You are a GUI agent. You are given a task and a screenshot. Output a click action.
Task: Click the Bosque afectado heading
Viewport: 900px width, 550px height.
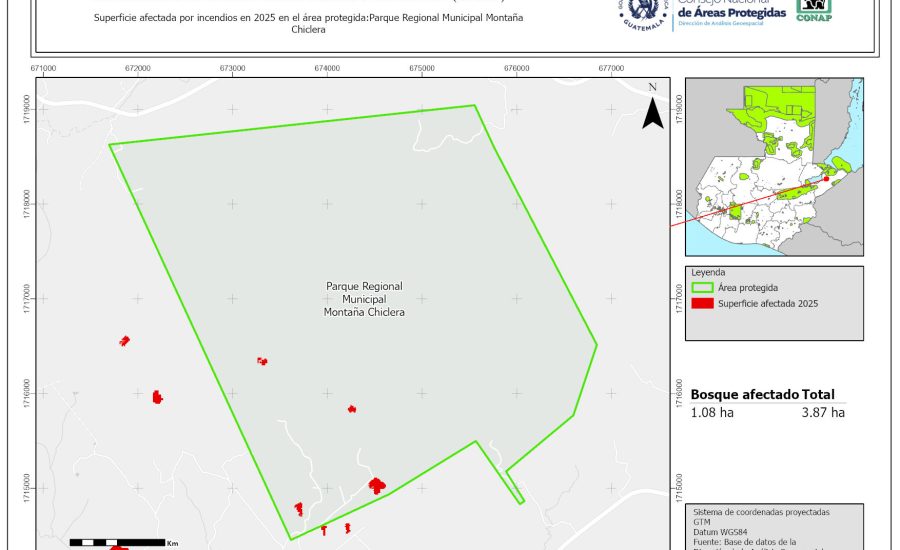(744, 395)
